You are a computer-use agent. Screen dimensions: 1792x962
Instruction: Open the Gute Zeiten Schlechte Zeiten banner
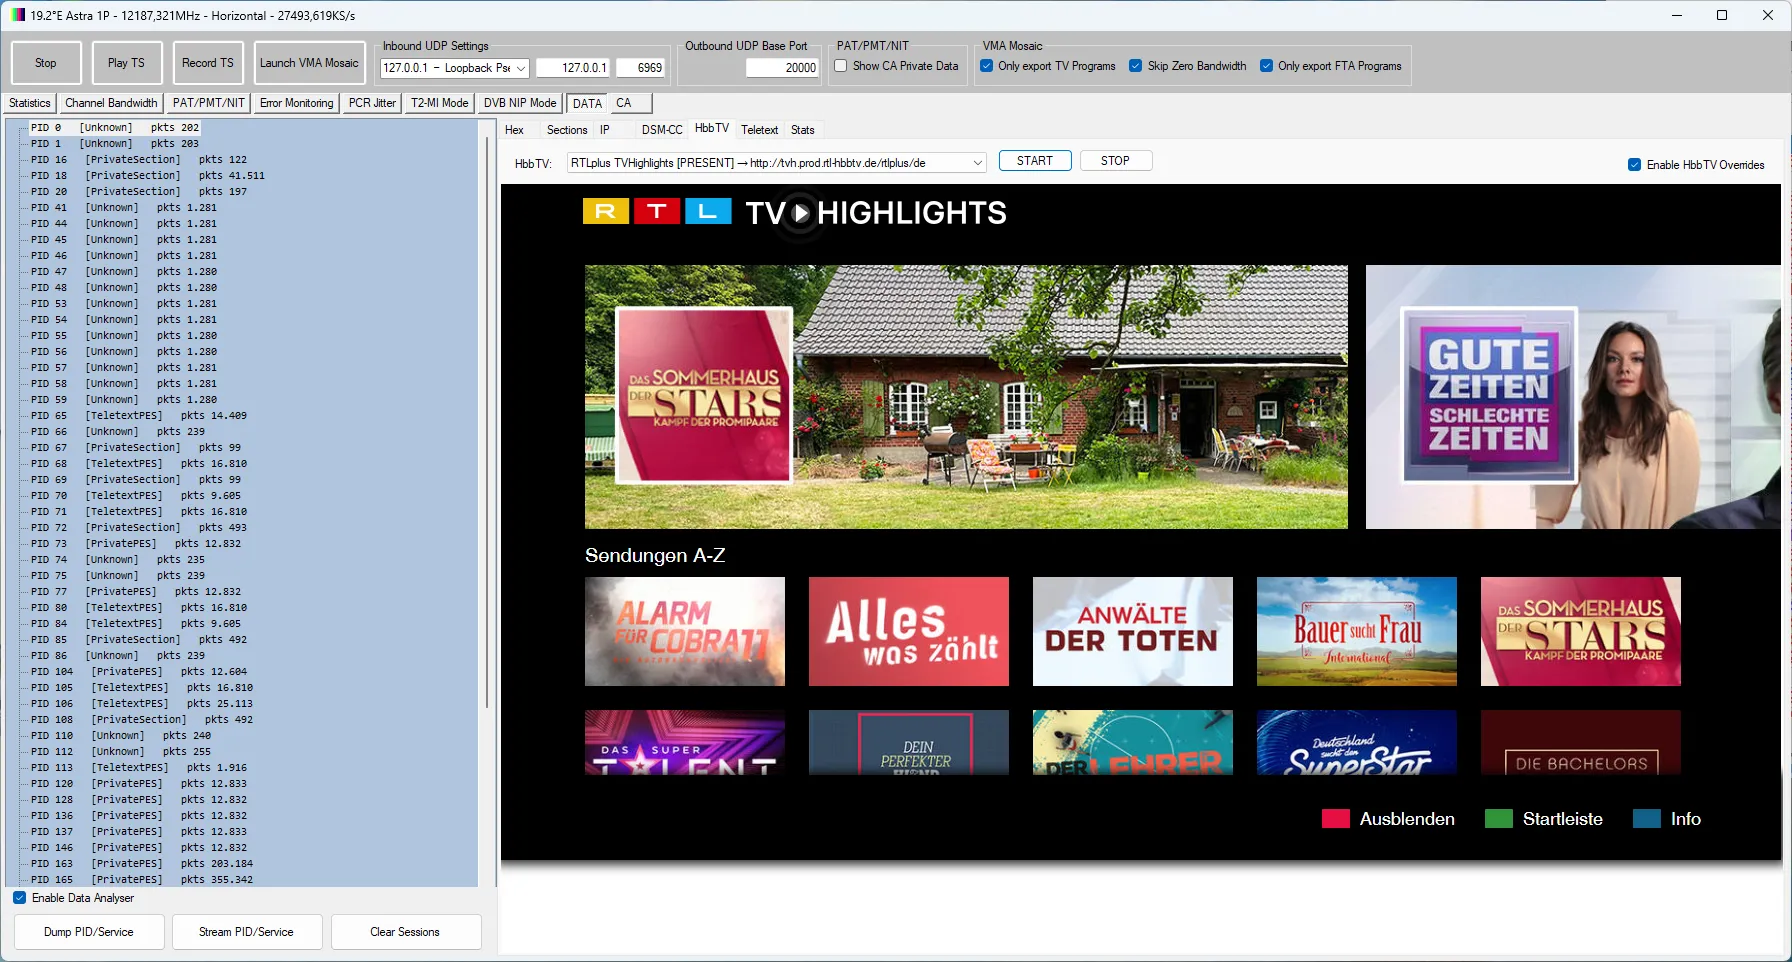click(x=1573, y=397)
